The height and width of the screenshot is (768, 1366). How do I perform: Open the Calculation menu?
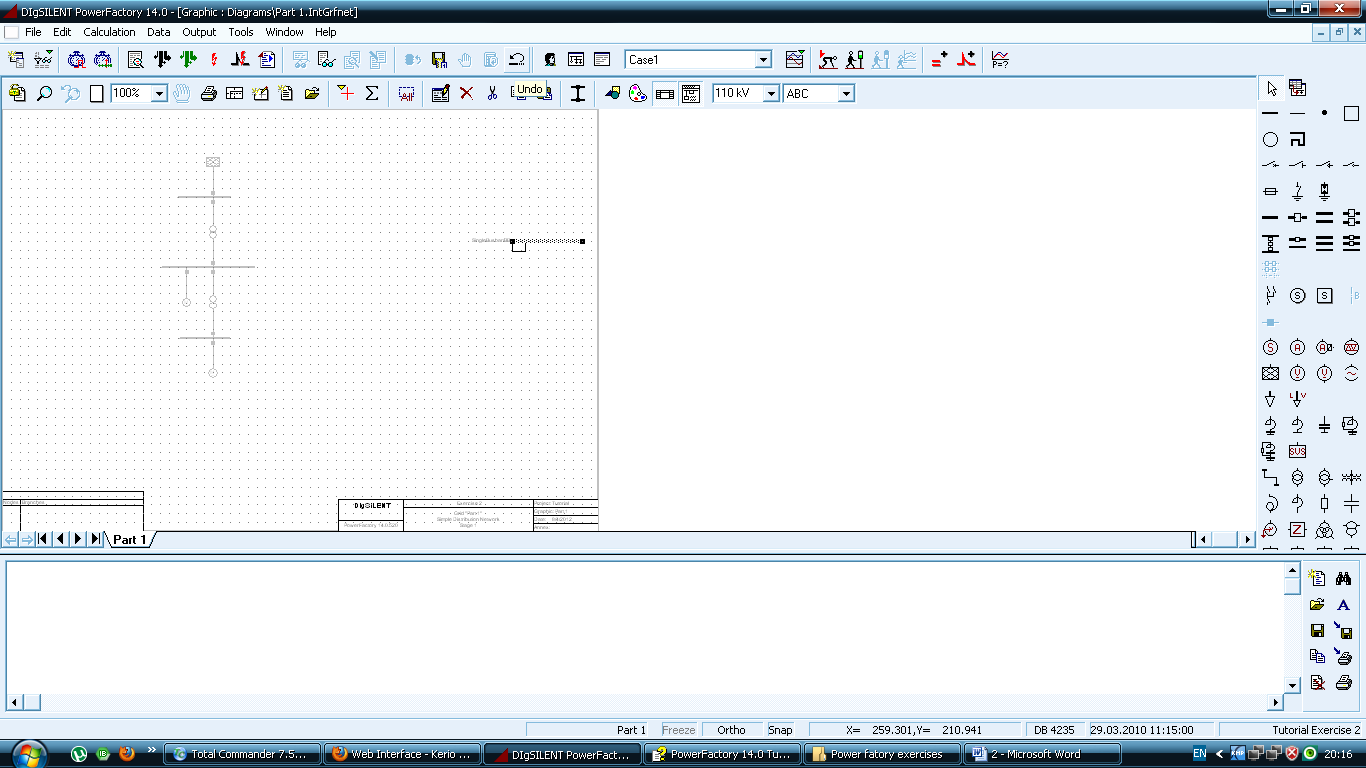click(x=109, y=32)
